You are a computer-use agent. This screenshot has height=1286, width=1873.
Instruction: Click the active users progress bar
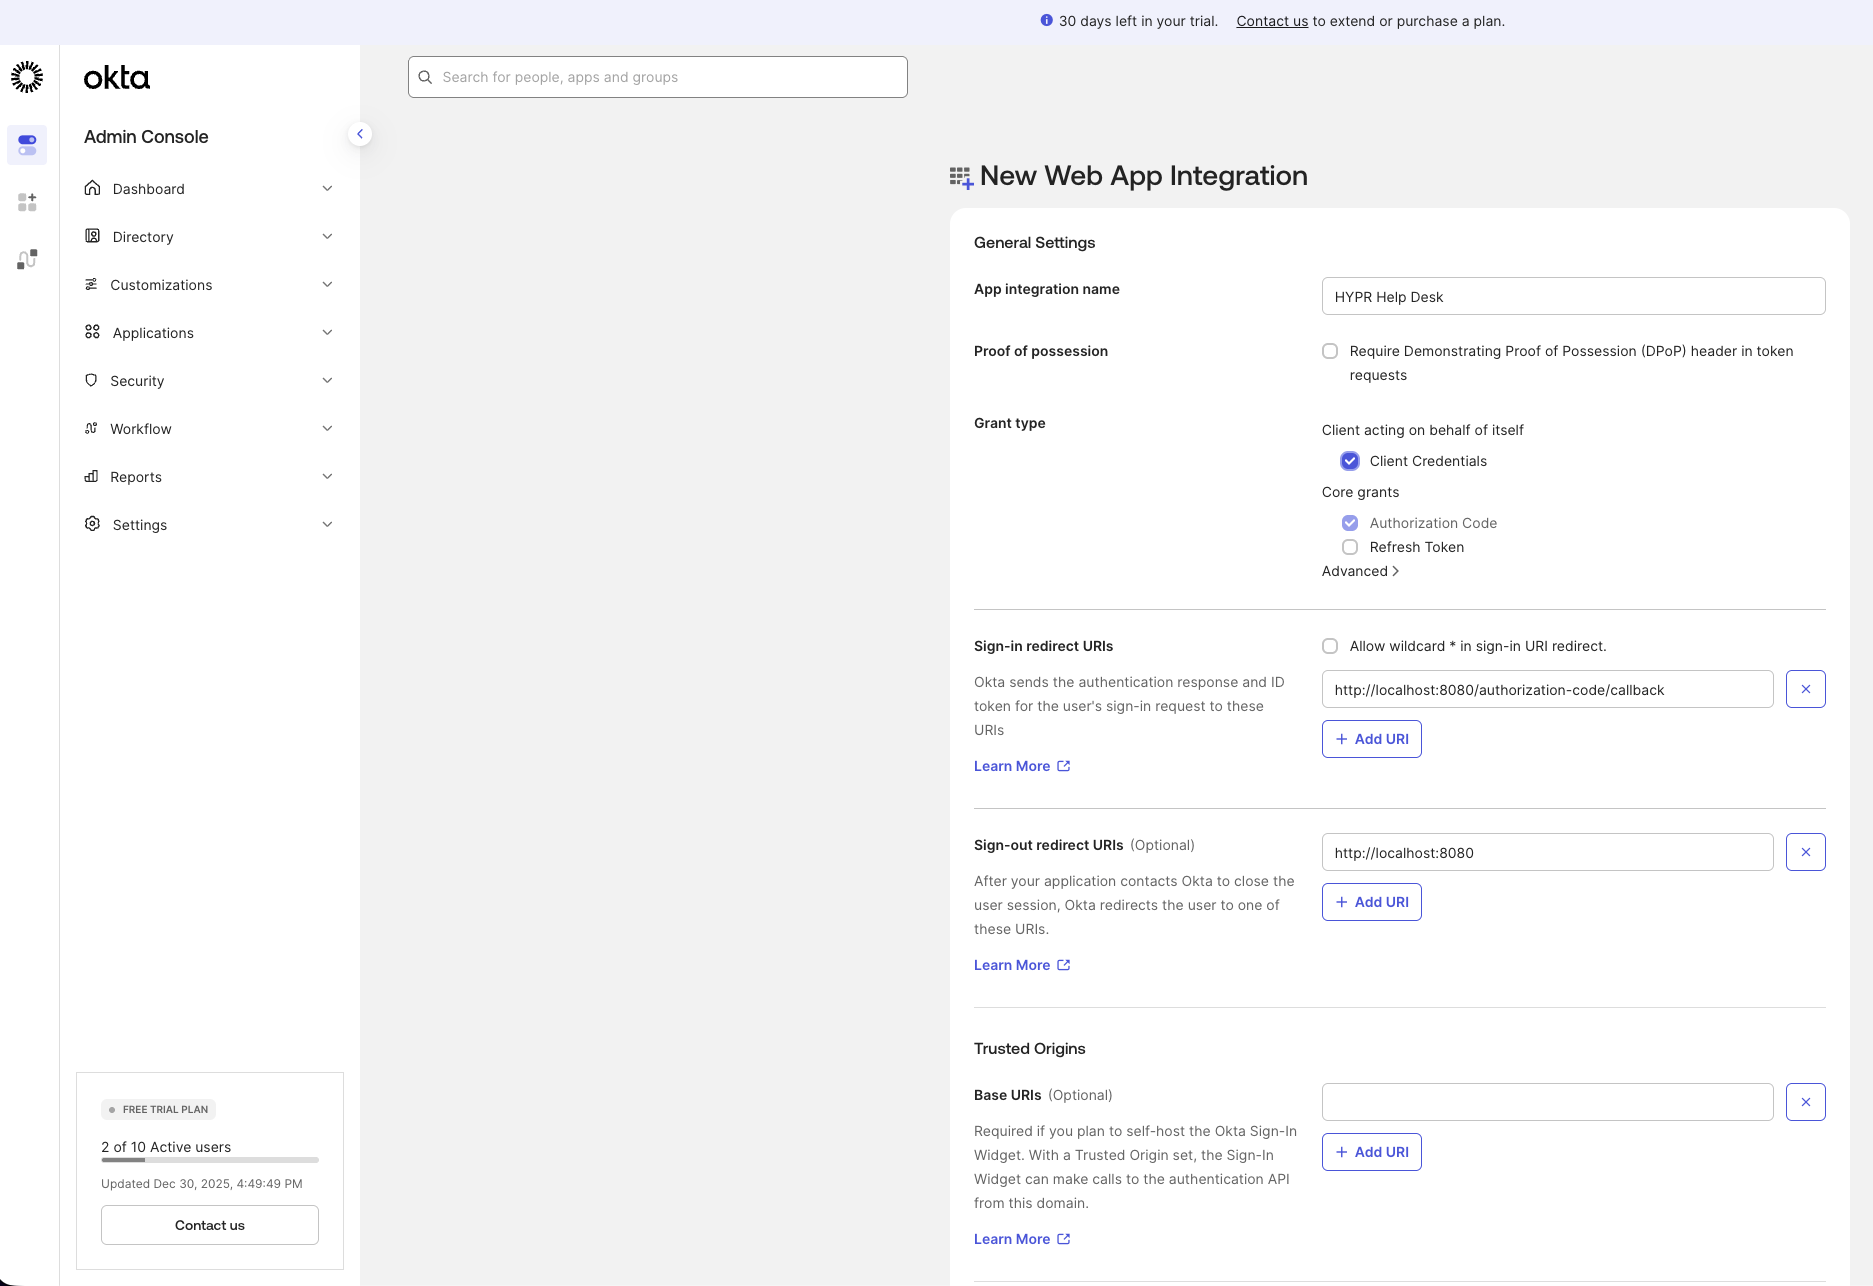210,1160
